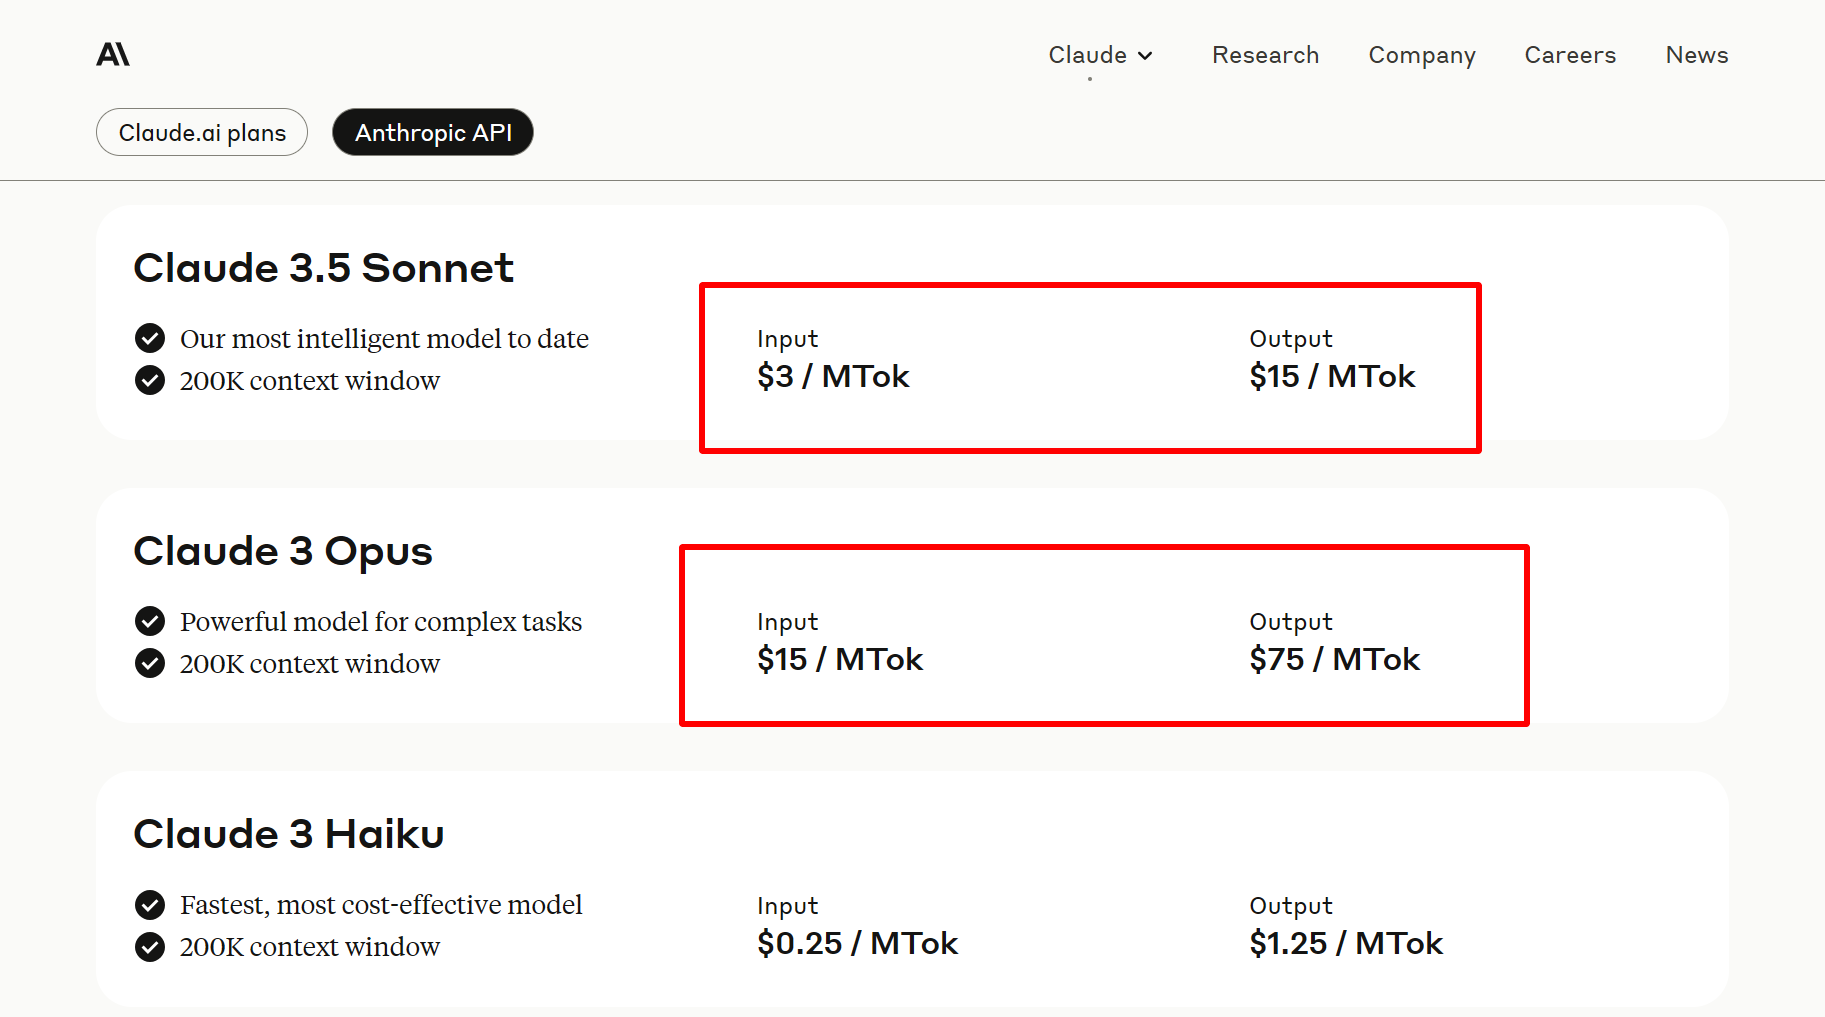This screenshot has width=1825, height=1017.
Task: Click checkmark beside 'Fastest, most cost-effective model'
Action: (150, 905)
